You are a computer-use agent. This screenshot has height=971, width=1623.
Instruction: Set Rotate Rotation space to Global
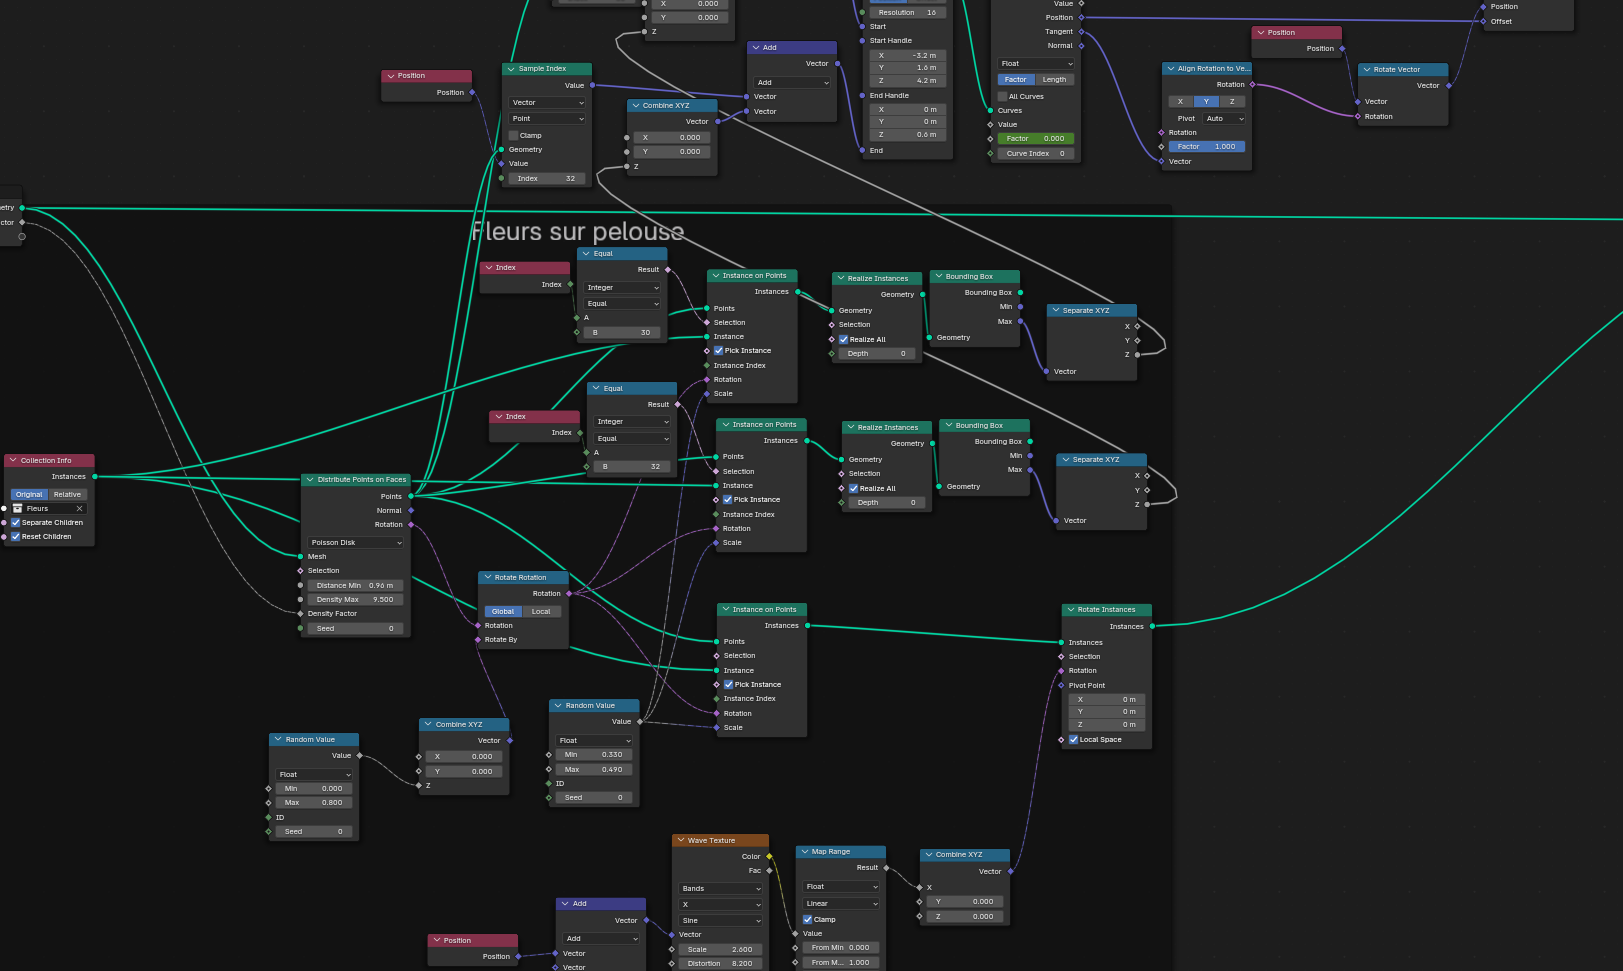pyautogui.click(x=503, y=611)
